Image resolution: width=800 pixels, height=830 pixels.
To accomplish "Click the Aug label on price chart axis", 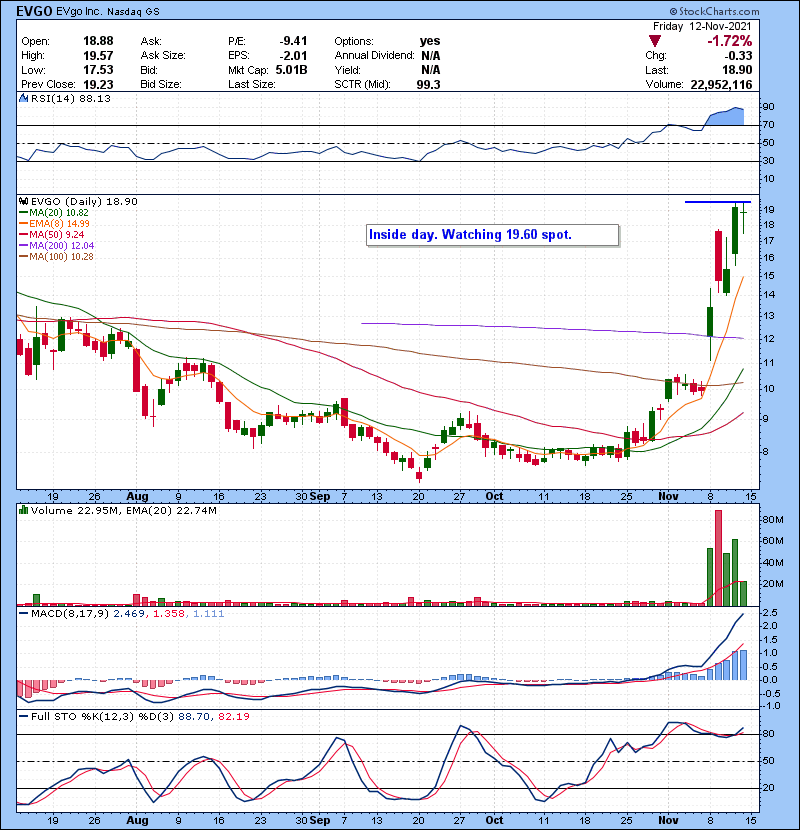I will pos(137,497).
